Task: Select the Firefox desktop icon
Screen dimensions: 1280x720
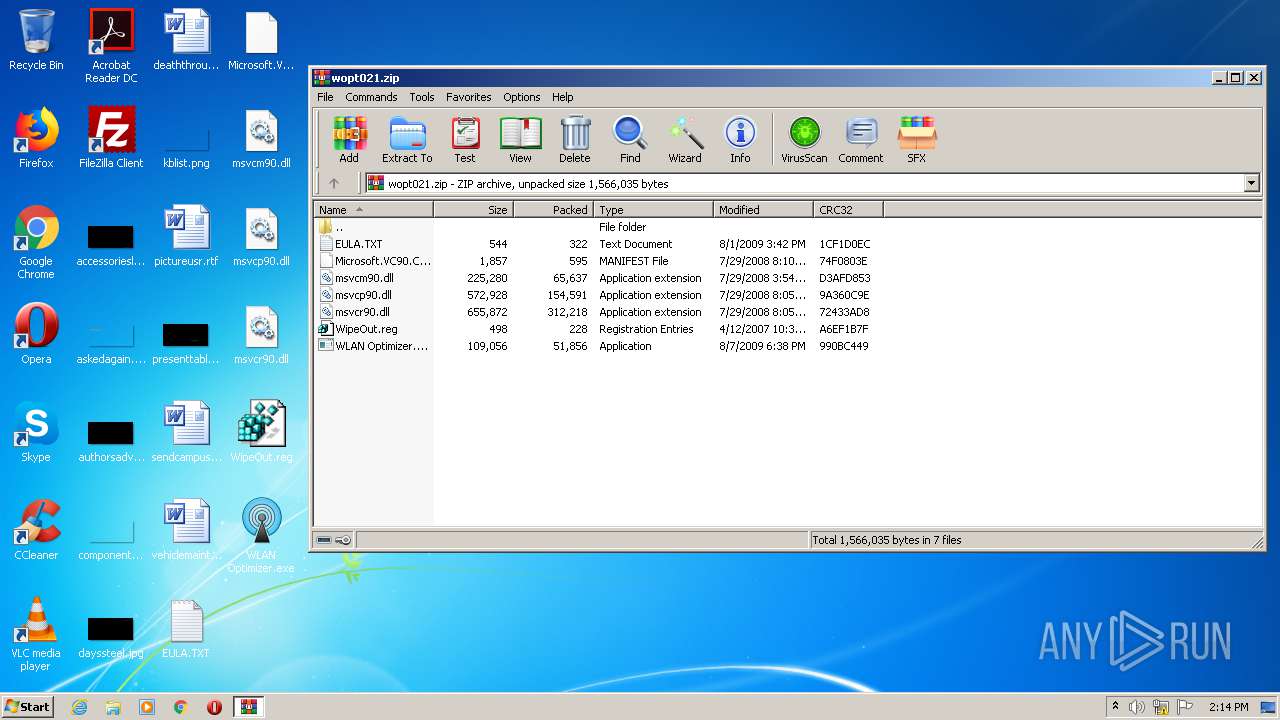Action: pos(36,139)
